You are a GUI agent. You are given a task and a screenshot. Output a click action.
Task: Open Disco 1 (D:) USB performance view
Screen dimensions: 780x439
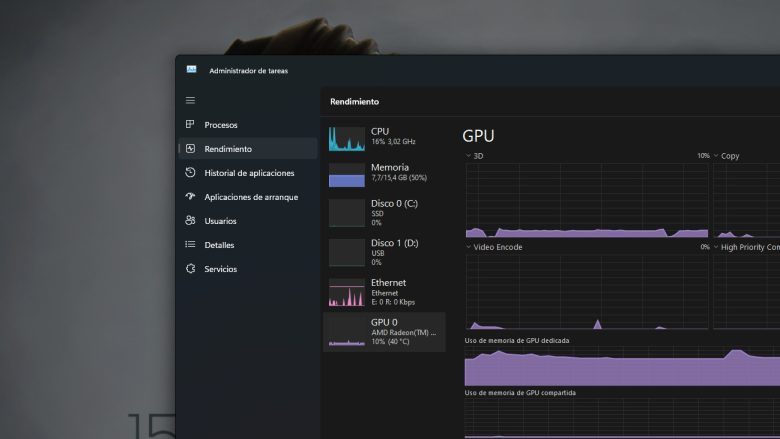(384, 252)
